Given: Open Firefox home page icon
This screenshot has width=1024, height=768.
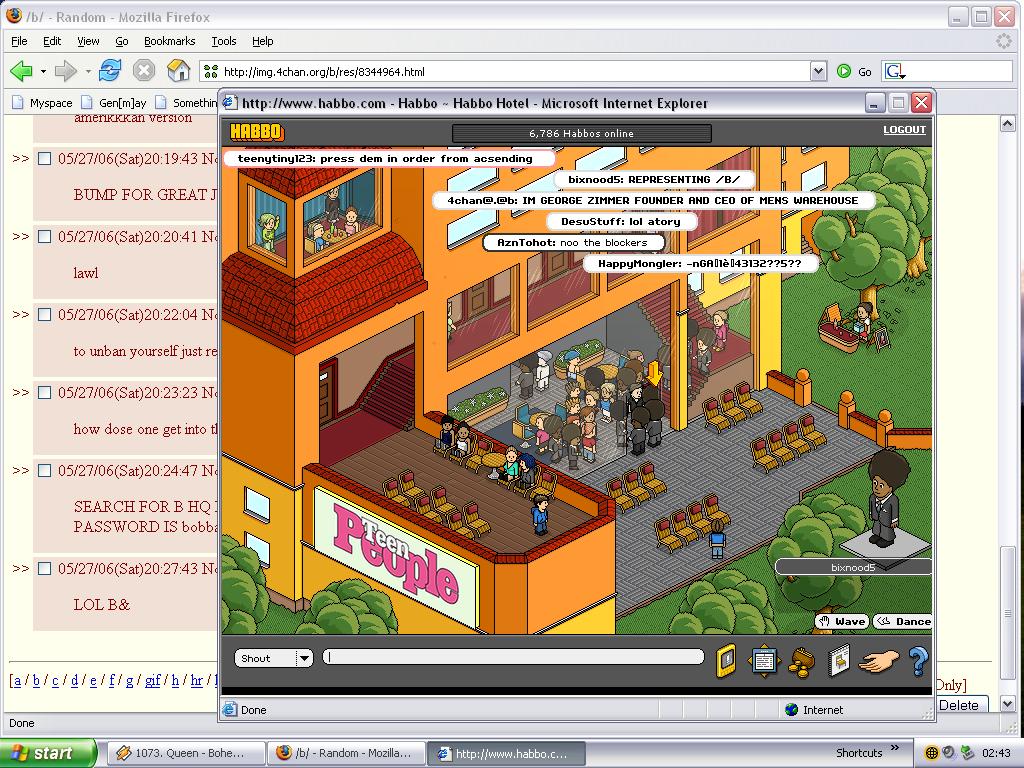Looking at the screenshot, I should [x=178, y=70].
